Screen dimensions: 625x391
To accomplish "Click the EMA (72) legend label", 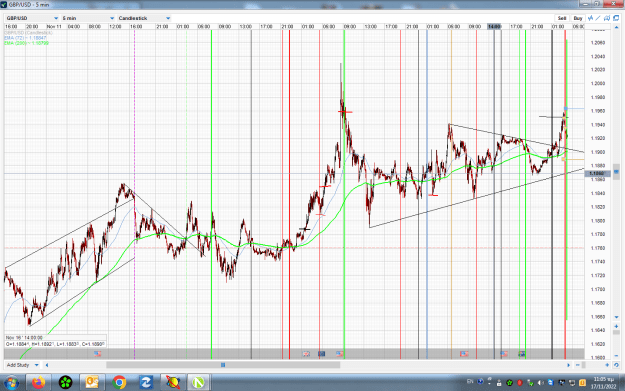I will click(26, 37).
